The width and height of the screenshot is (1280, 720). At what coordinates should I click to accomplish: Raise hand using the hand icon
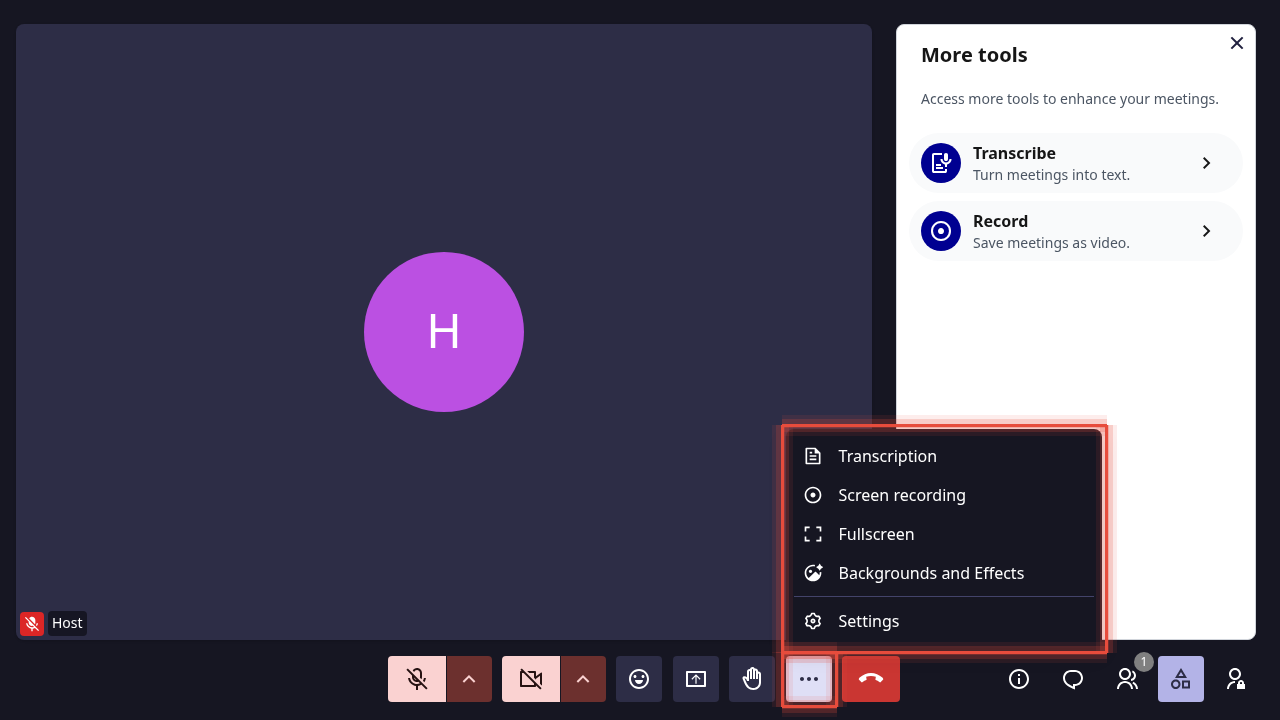click(752, 679)
